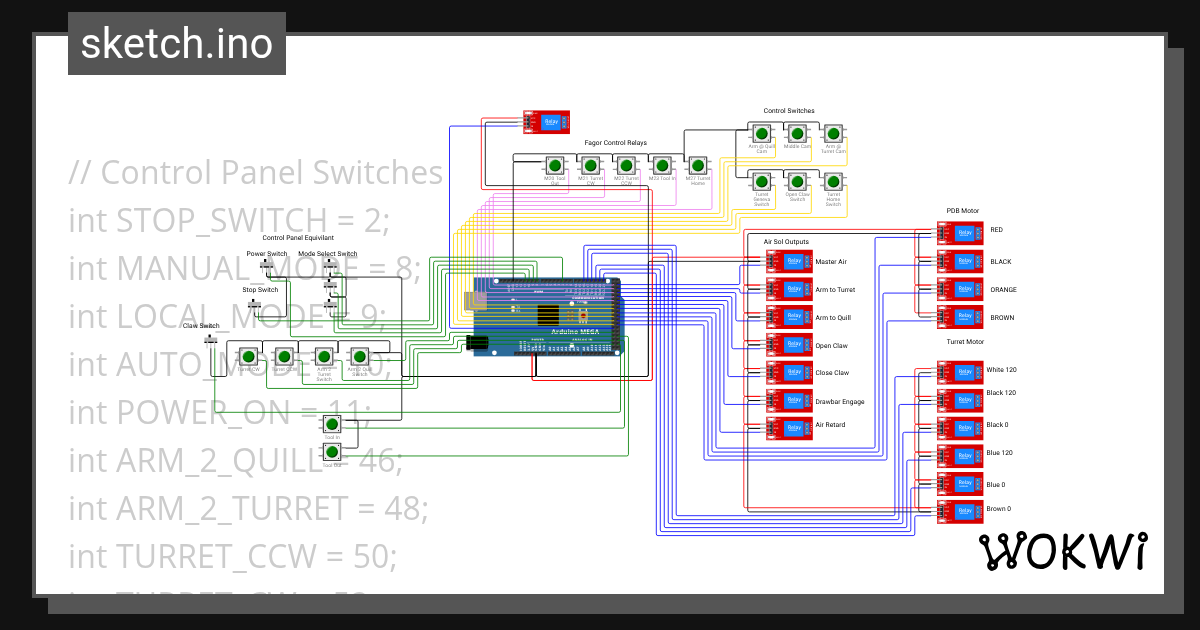Flip the Stop Switch

pyautogui.click(x=255, y=304)
